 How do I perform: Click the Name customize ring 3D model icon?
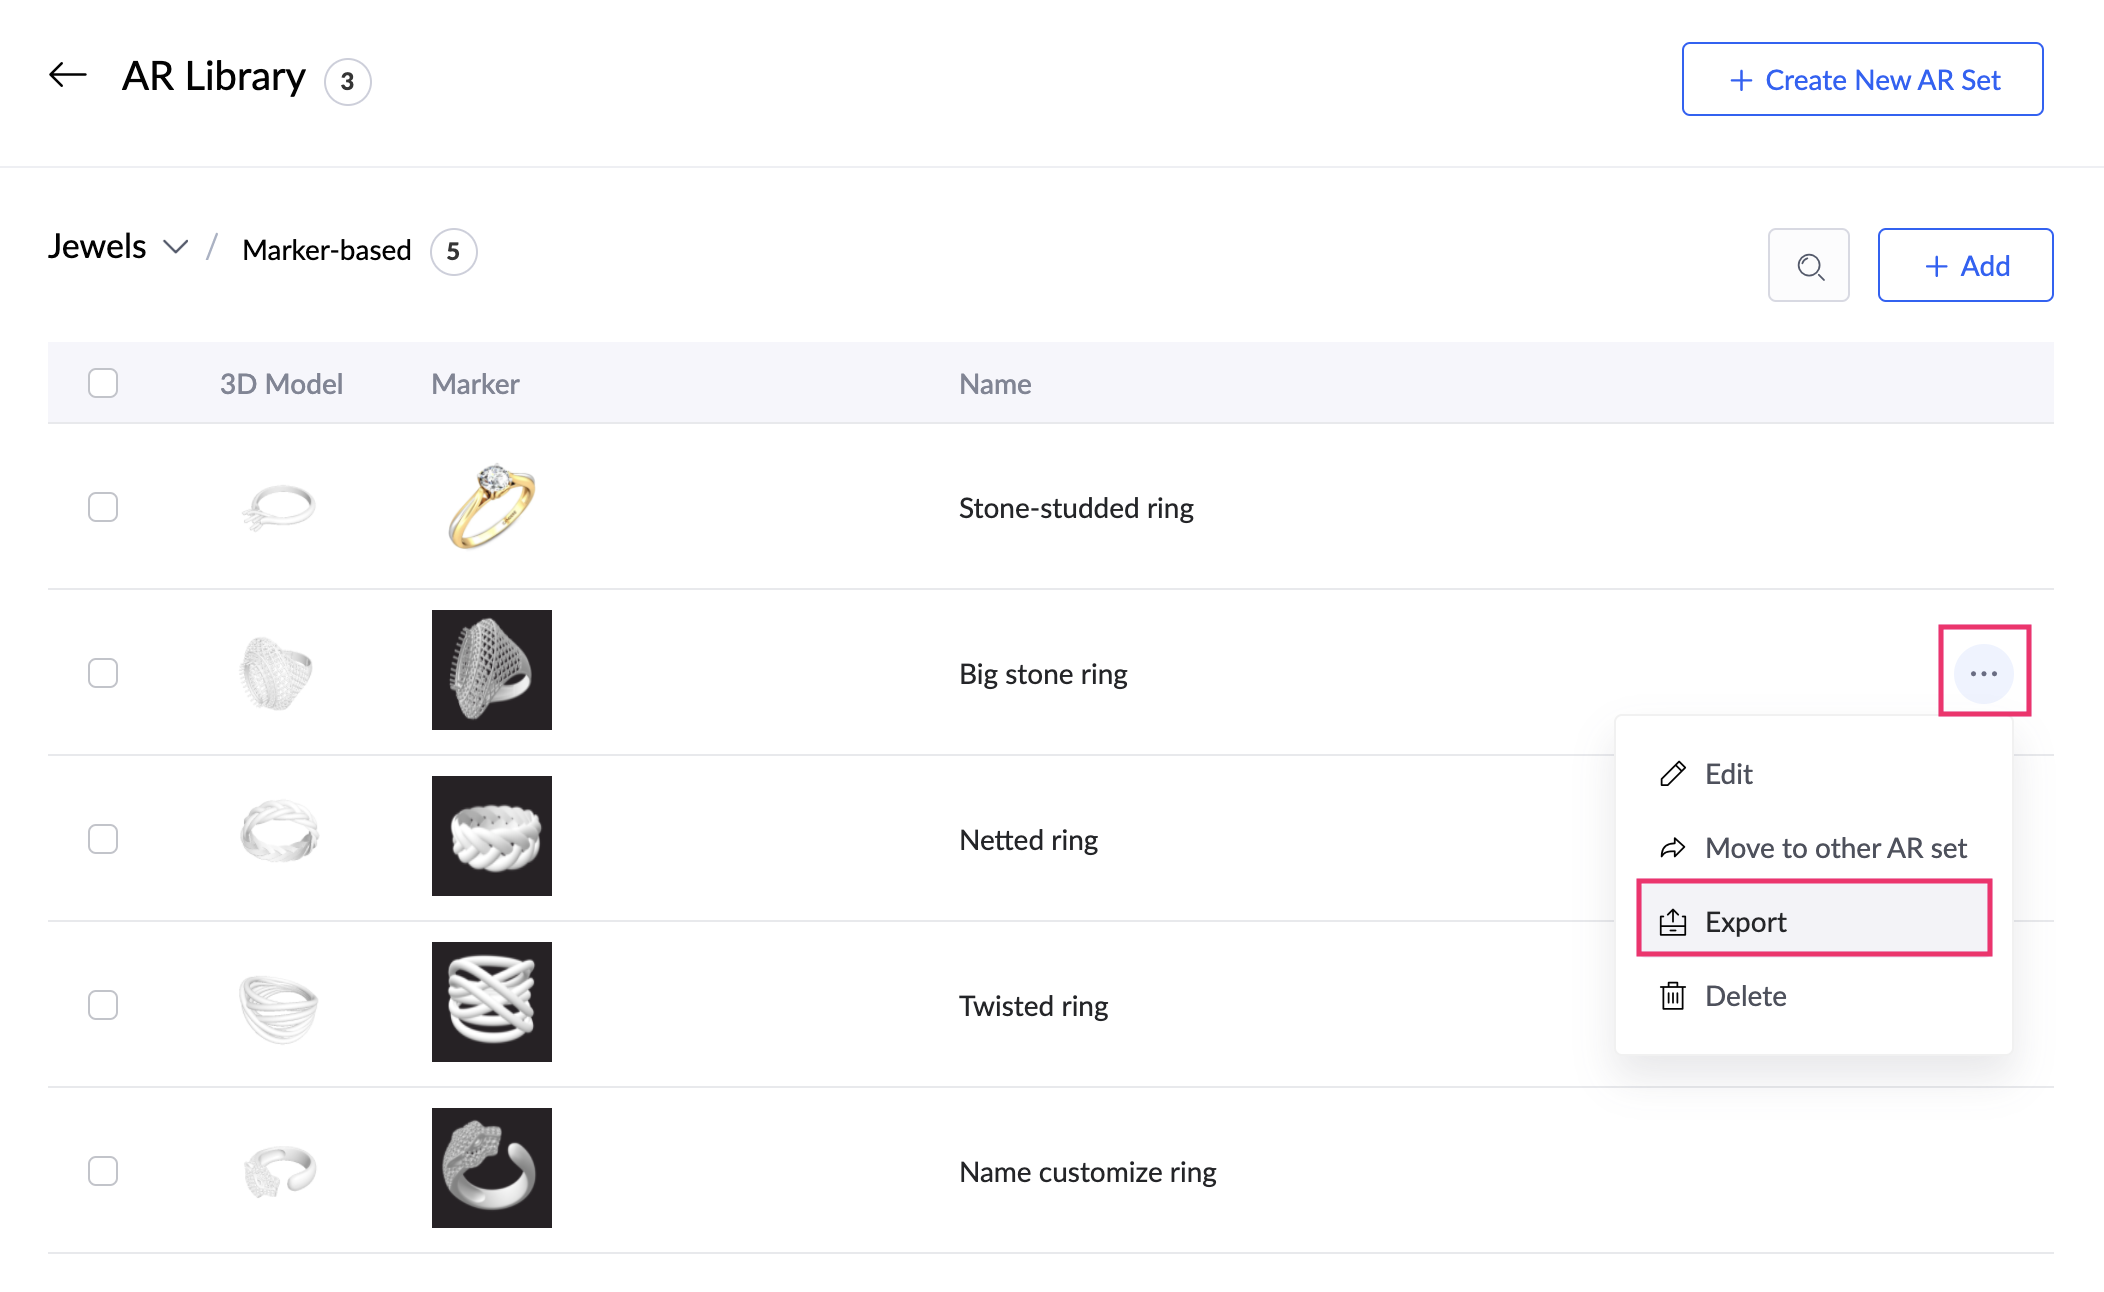(280, 1171)
